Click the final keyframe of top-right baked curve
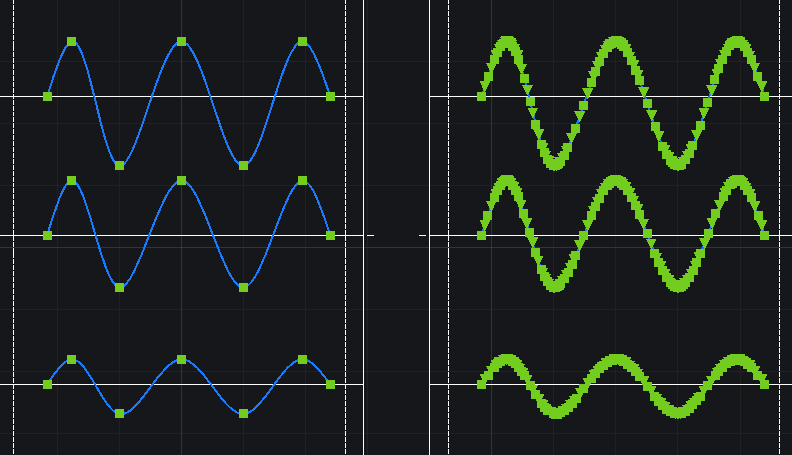This screenshot has width=792, height=455. coord(765,97)
